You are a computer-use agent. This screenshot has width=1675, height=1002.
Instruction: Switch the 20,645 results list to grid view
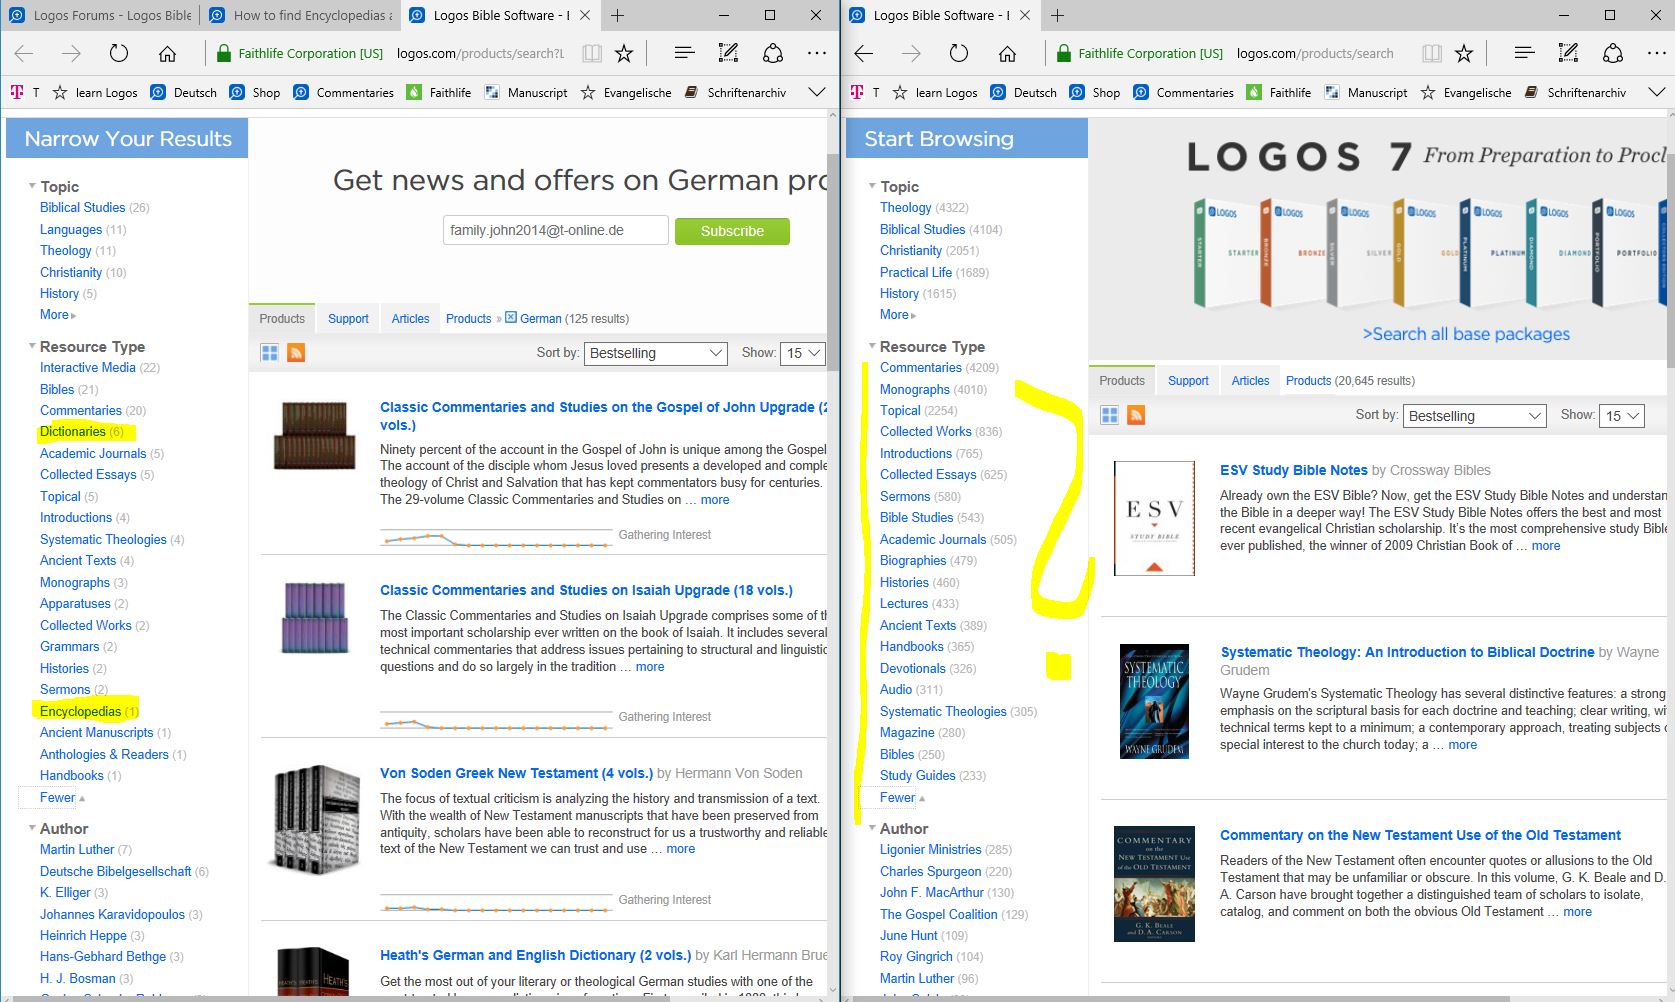coord(1109,416)
